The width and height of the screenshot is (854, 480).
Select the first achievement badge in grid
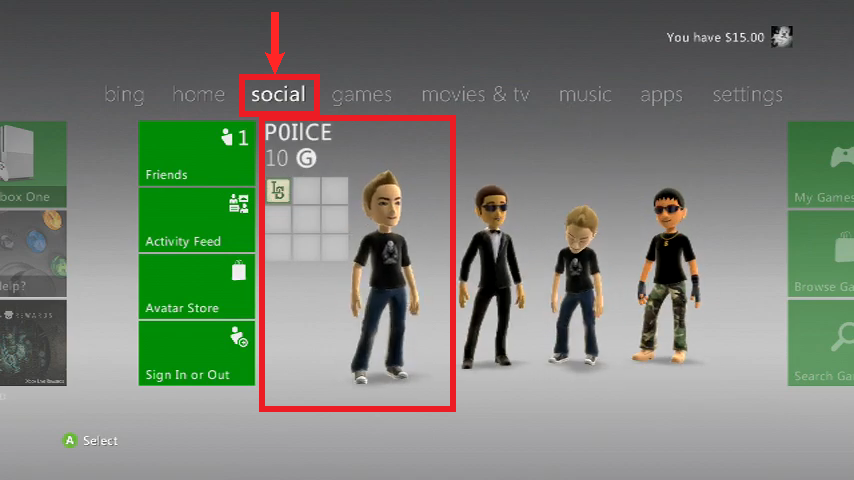278,190
